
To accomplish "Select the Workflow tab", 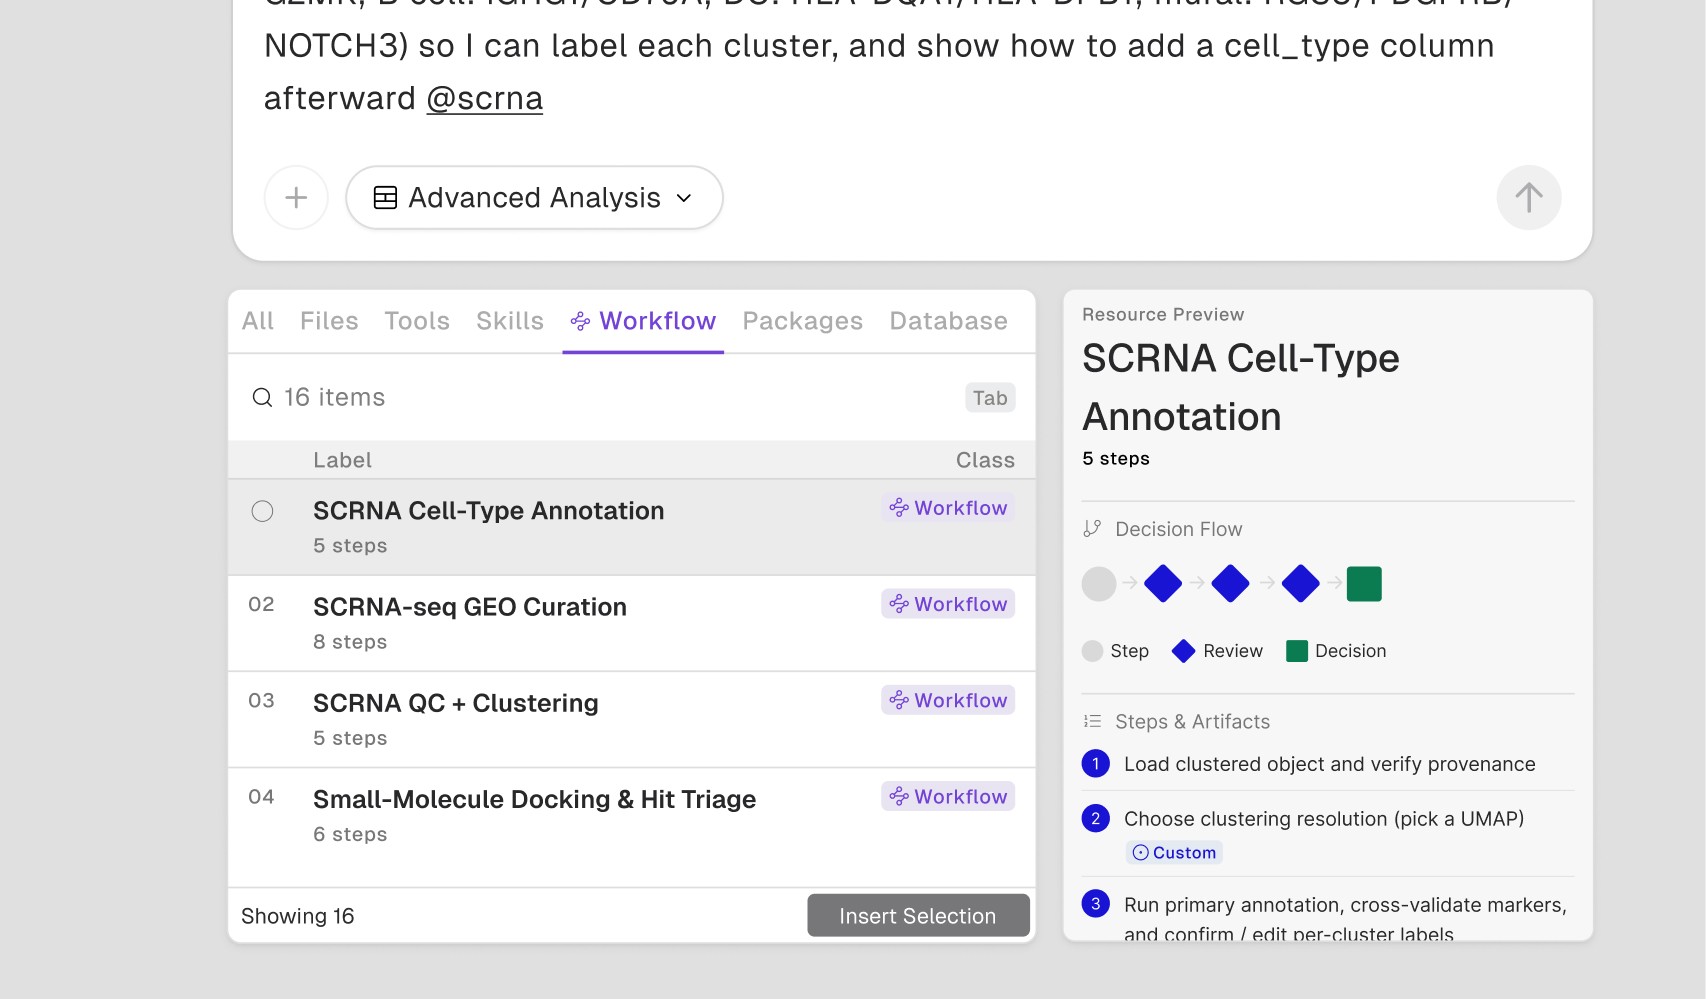I will [643, 321].
